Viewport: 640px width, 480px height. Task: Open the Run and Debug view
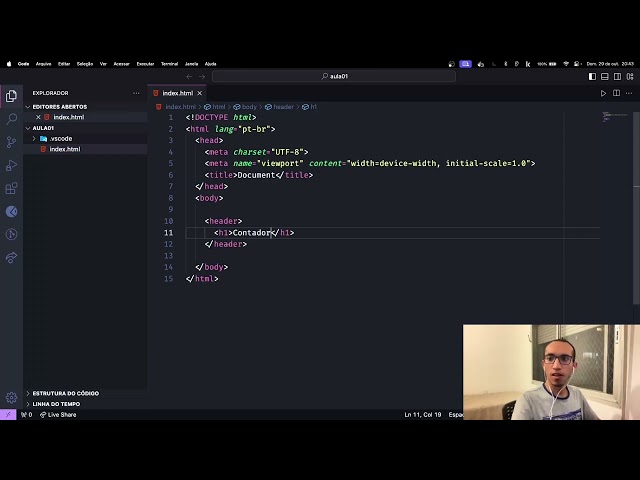pyautogui.click(x=11, y=165)
